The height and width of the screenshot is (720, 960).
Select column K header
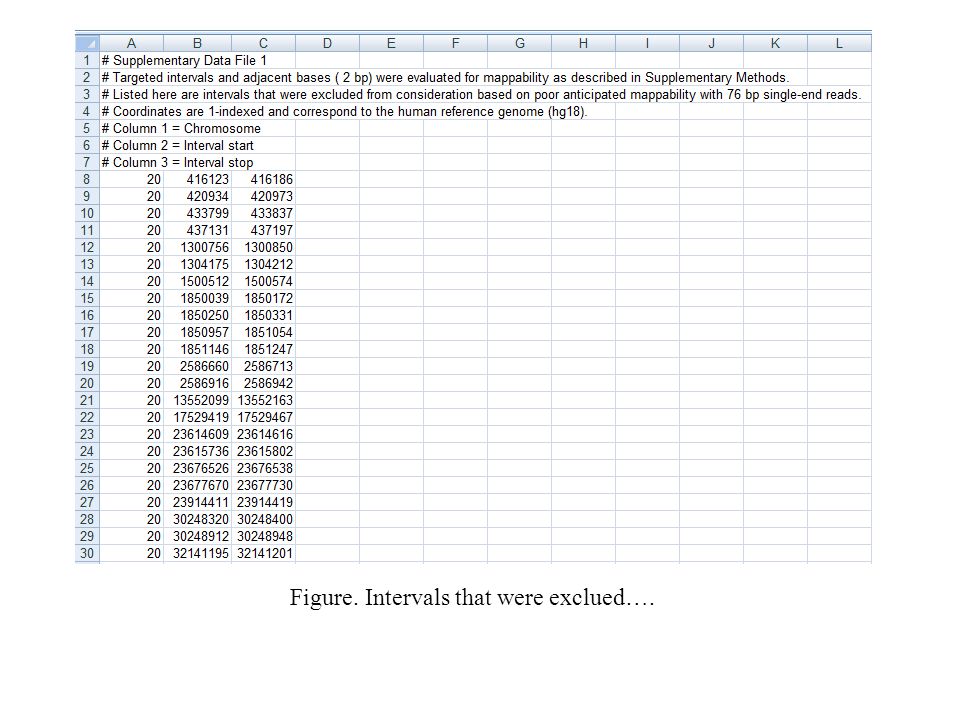(776, 43)
